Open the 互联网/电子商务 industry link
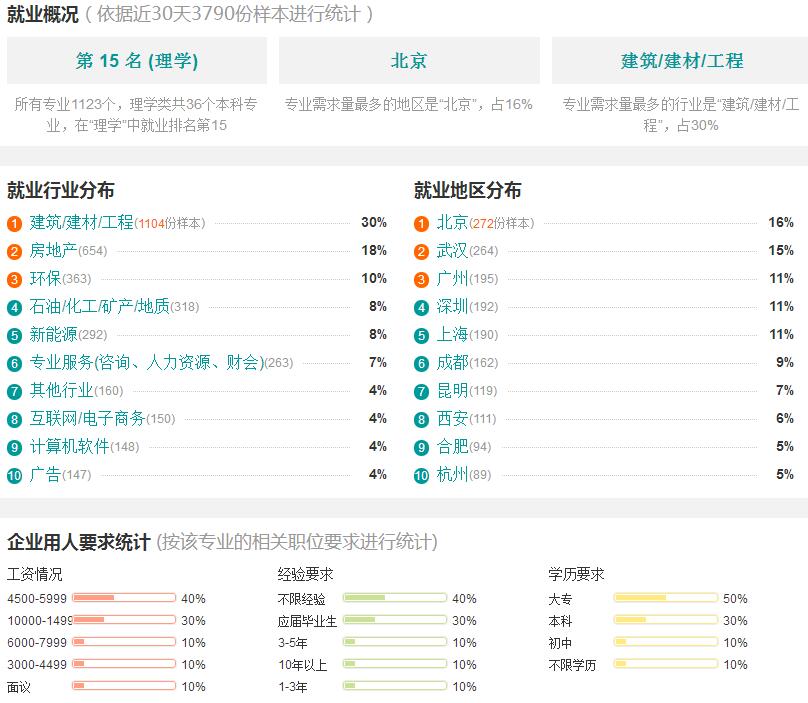The image size is (808, 703). pos(87,418)
